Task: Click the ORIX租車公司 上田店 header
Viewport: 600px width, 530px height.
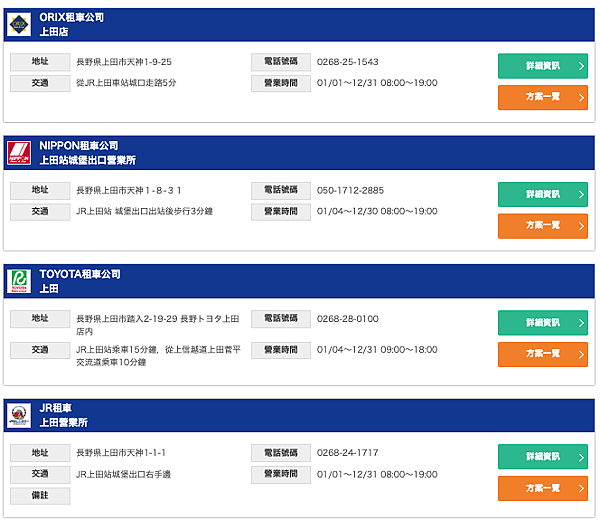Action: pos(72,24)
